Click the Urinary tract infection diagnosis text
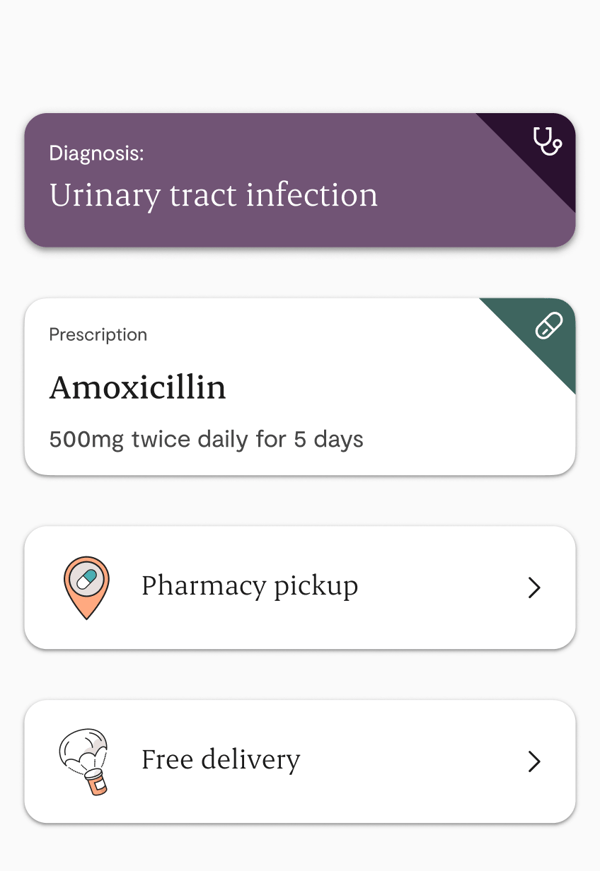Screen dimensions: 600x871 pyautogui.click(x=213, y=195)
